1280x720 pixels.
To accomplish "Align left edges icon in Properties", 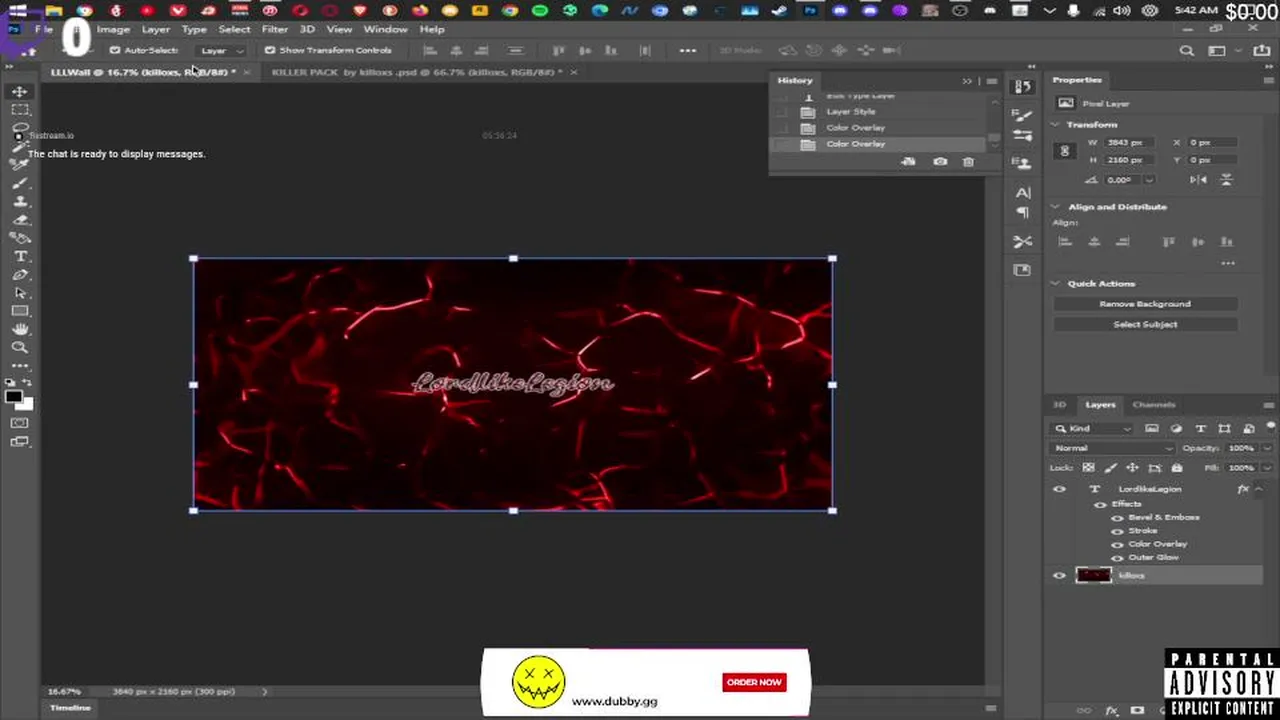I will coord(1065,242).
